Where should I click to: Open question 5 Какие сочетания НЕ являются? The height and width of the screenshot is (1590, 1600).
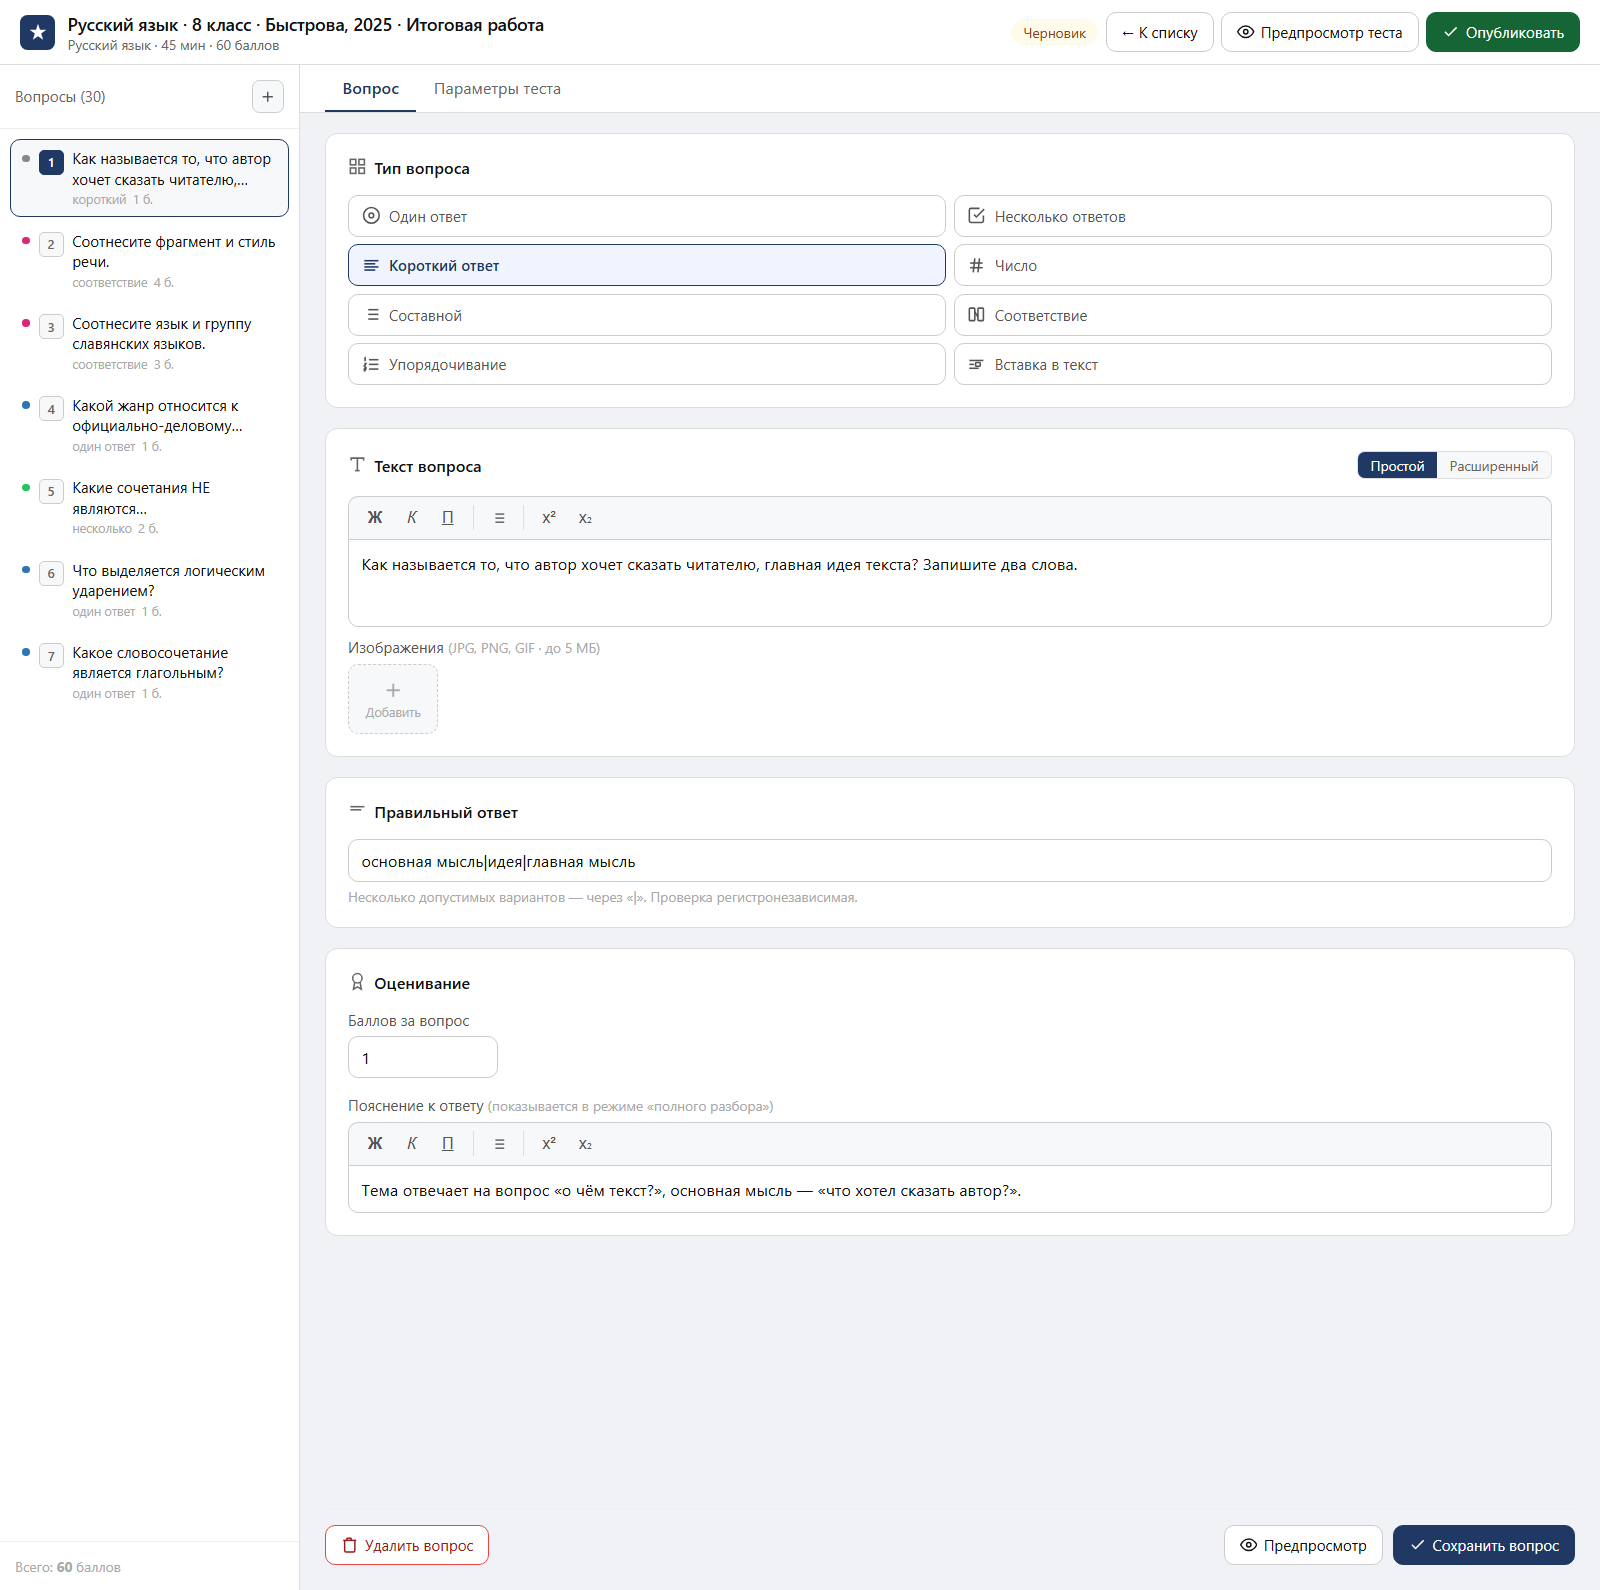tap(150, 507)
